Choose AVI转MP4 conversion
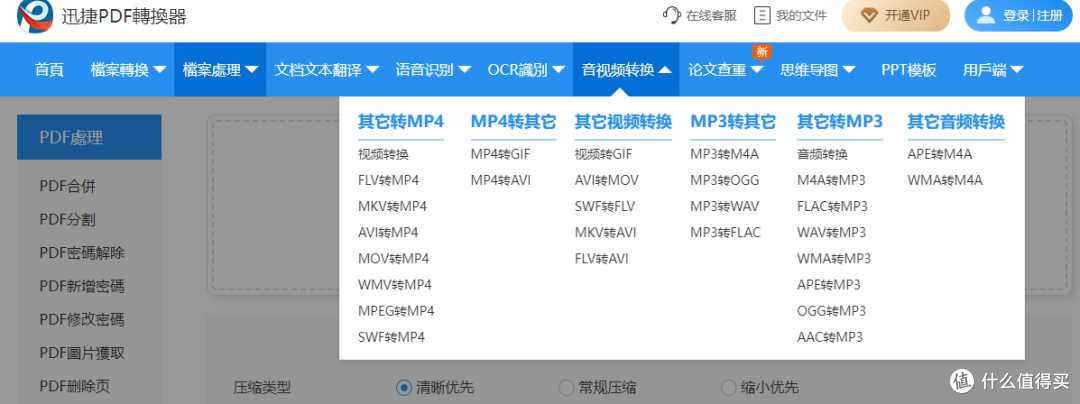The image size is (1080, 404). [388, 233]
